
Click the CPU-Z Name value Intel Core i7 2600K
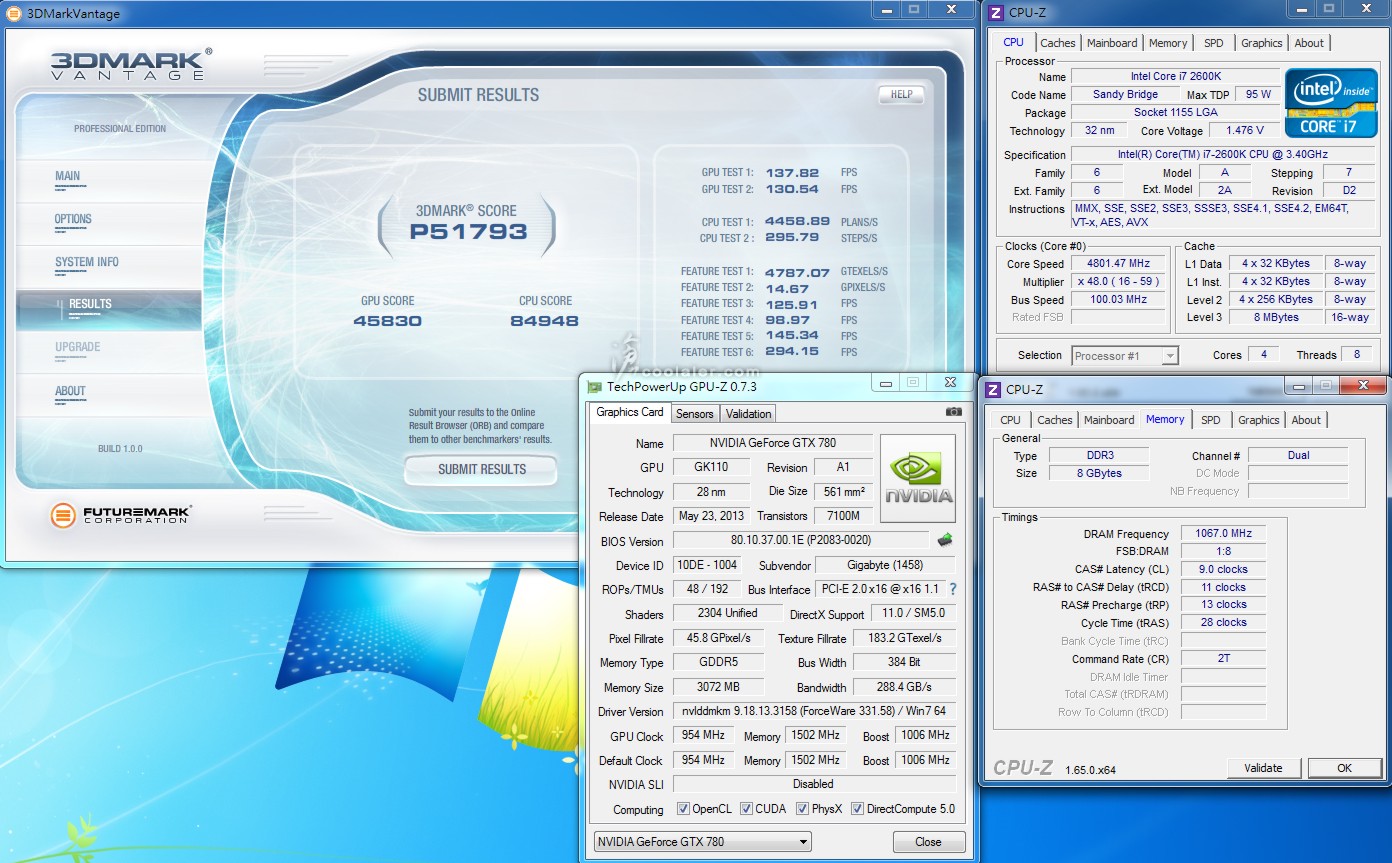(1175, 76)
